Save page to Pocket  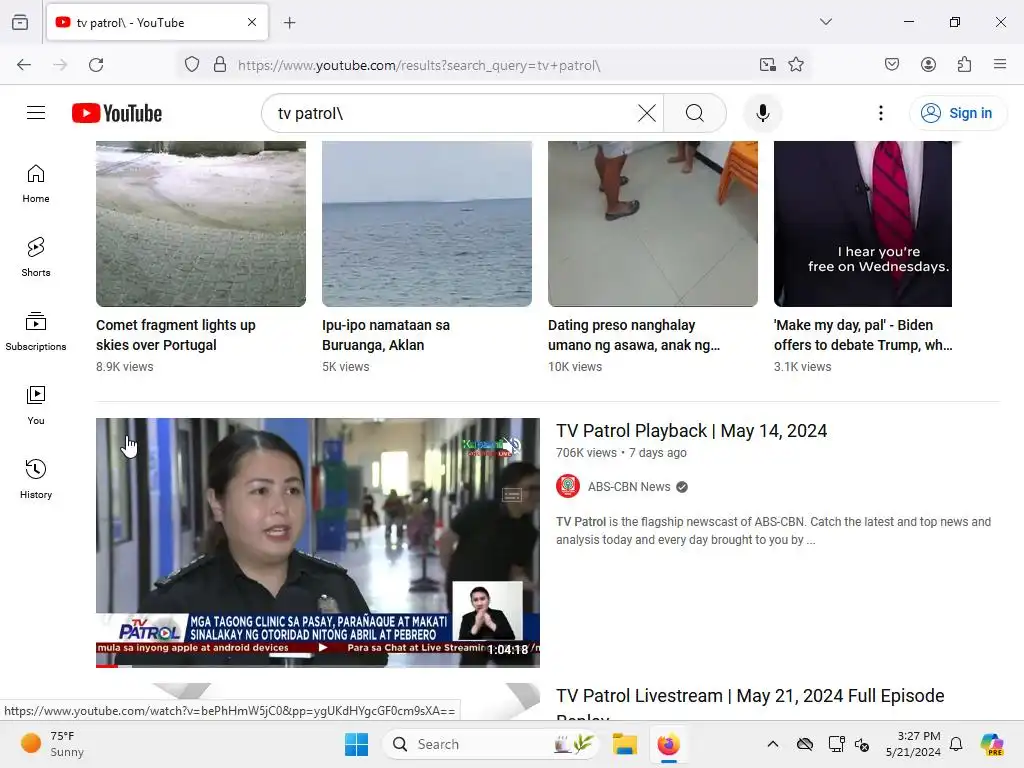click(x=891, y=65)
